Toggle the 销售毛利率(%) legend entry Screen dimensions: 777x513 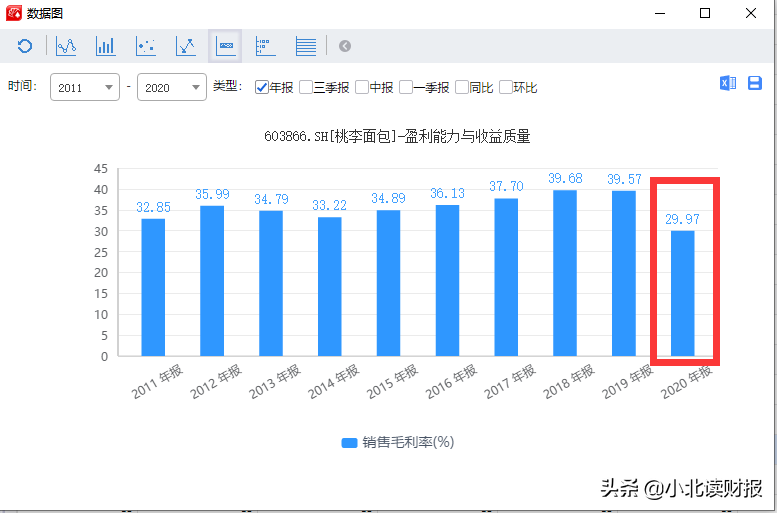coord(397,442)
